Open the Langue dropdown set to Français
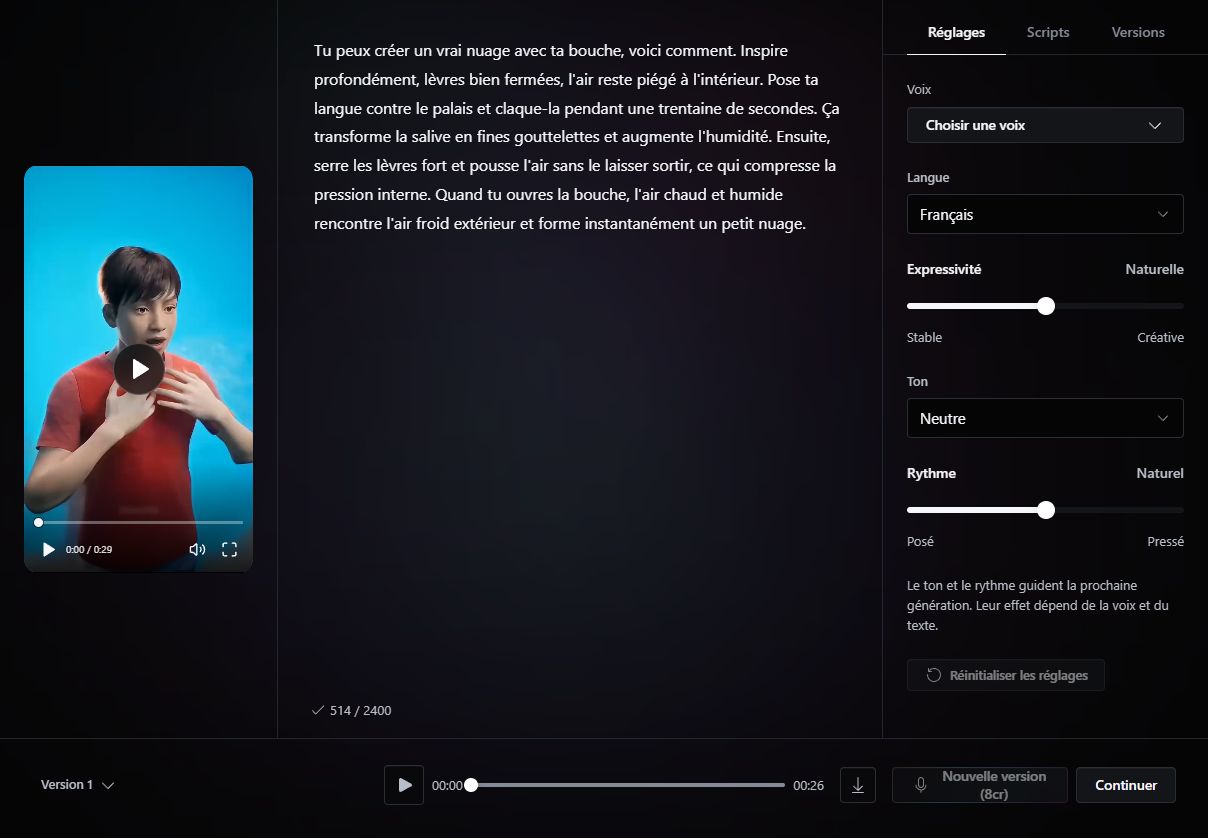1208x838 pixels. tap(1045, 214)
